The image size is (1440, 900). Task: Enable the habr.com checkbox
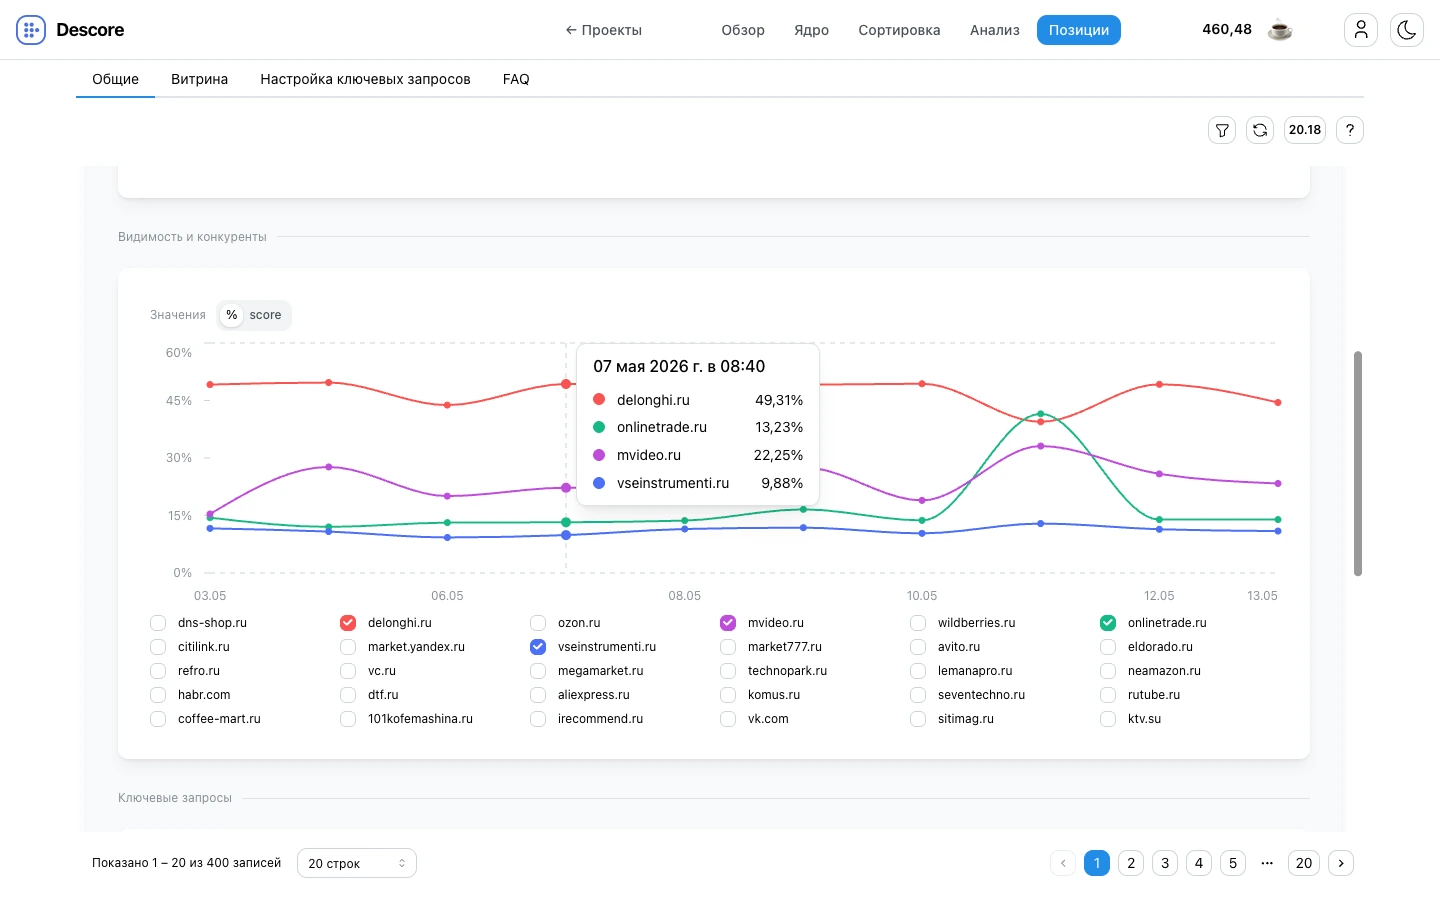158,695
